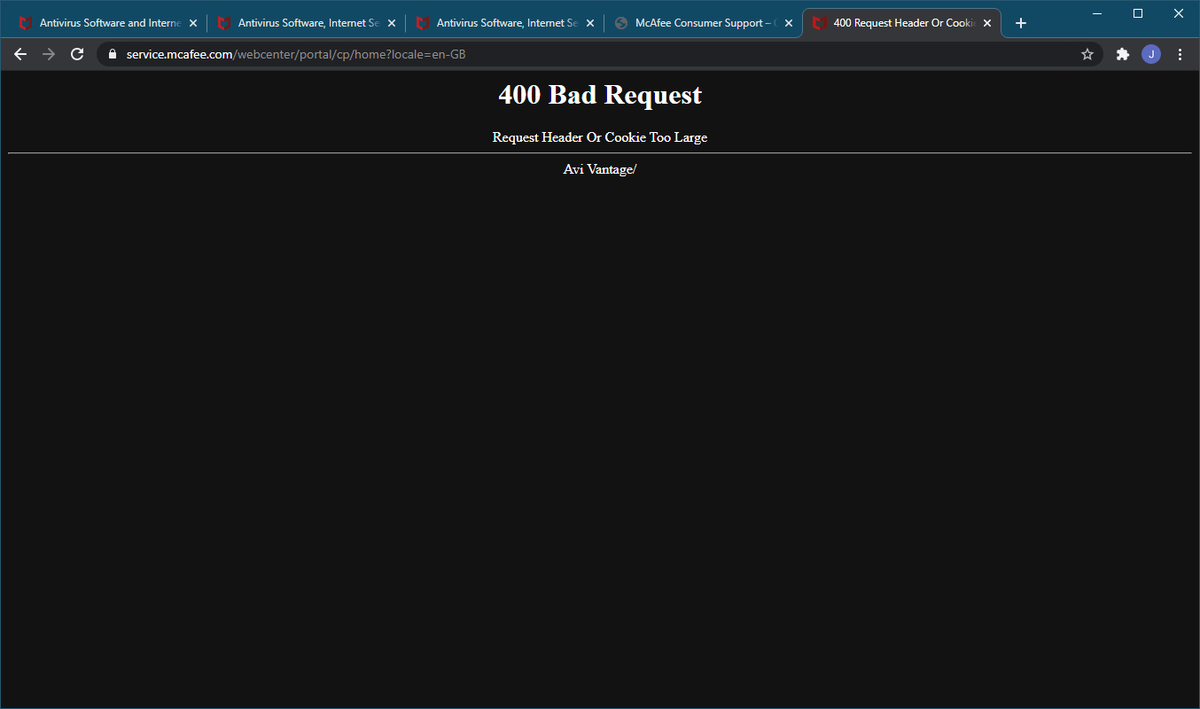This screenshot has height=709, width=1200.
Task: View site info via the lock icon
Action: click(x=112, y=54)
